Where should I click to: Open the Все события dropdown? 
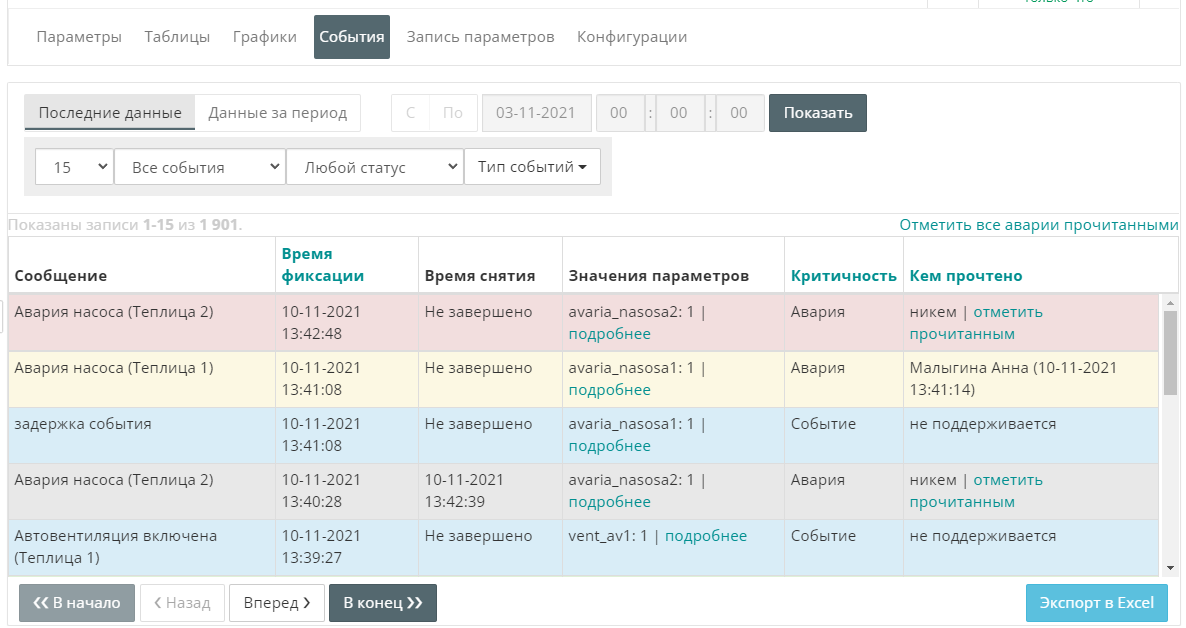200,167
